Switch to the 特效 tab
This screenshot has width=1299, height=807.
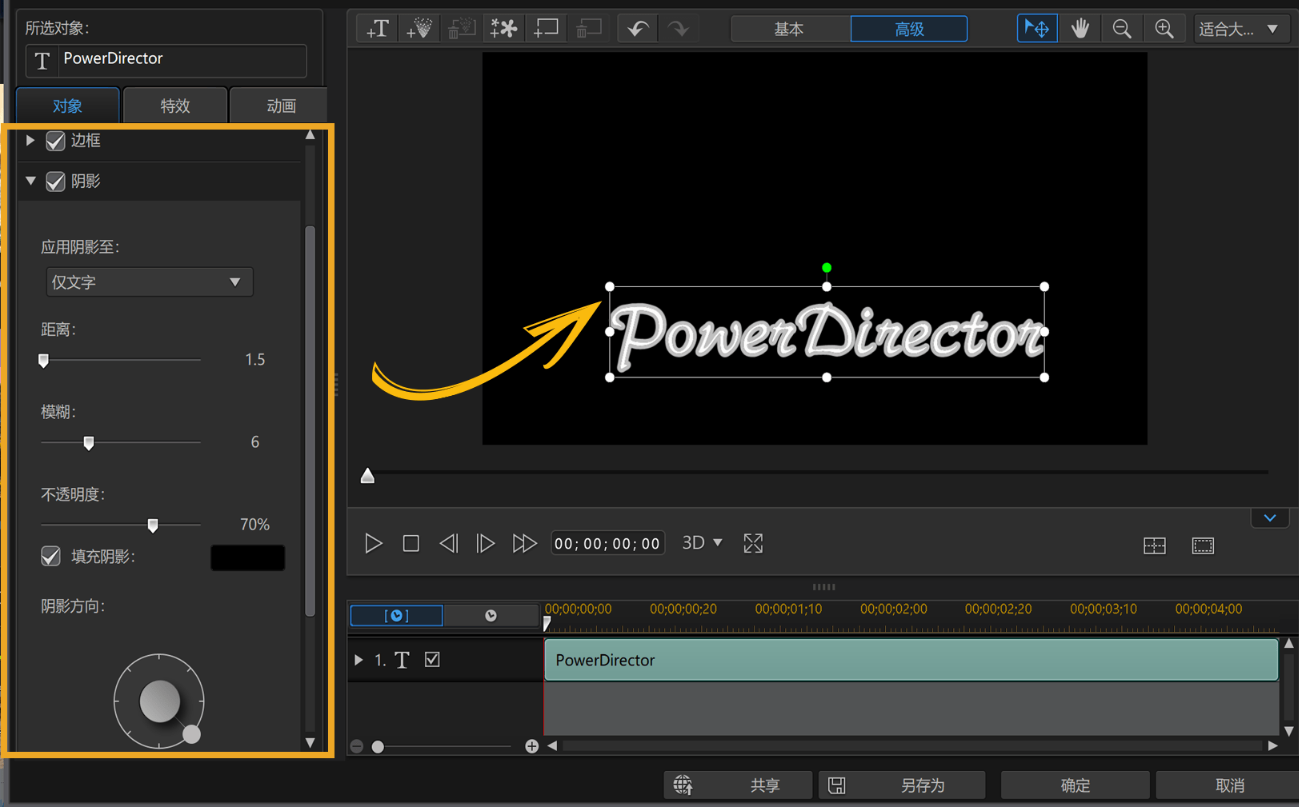tap(175, 105)
